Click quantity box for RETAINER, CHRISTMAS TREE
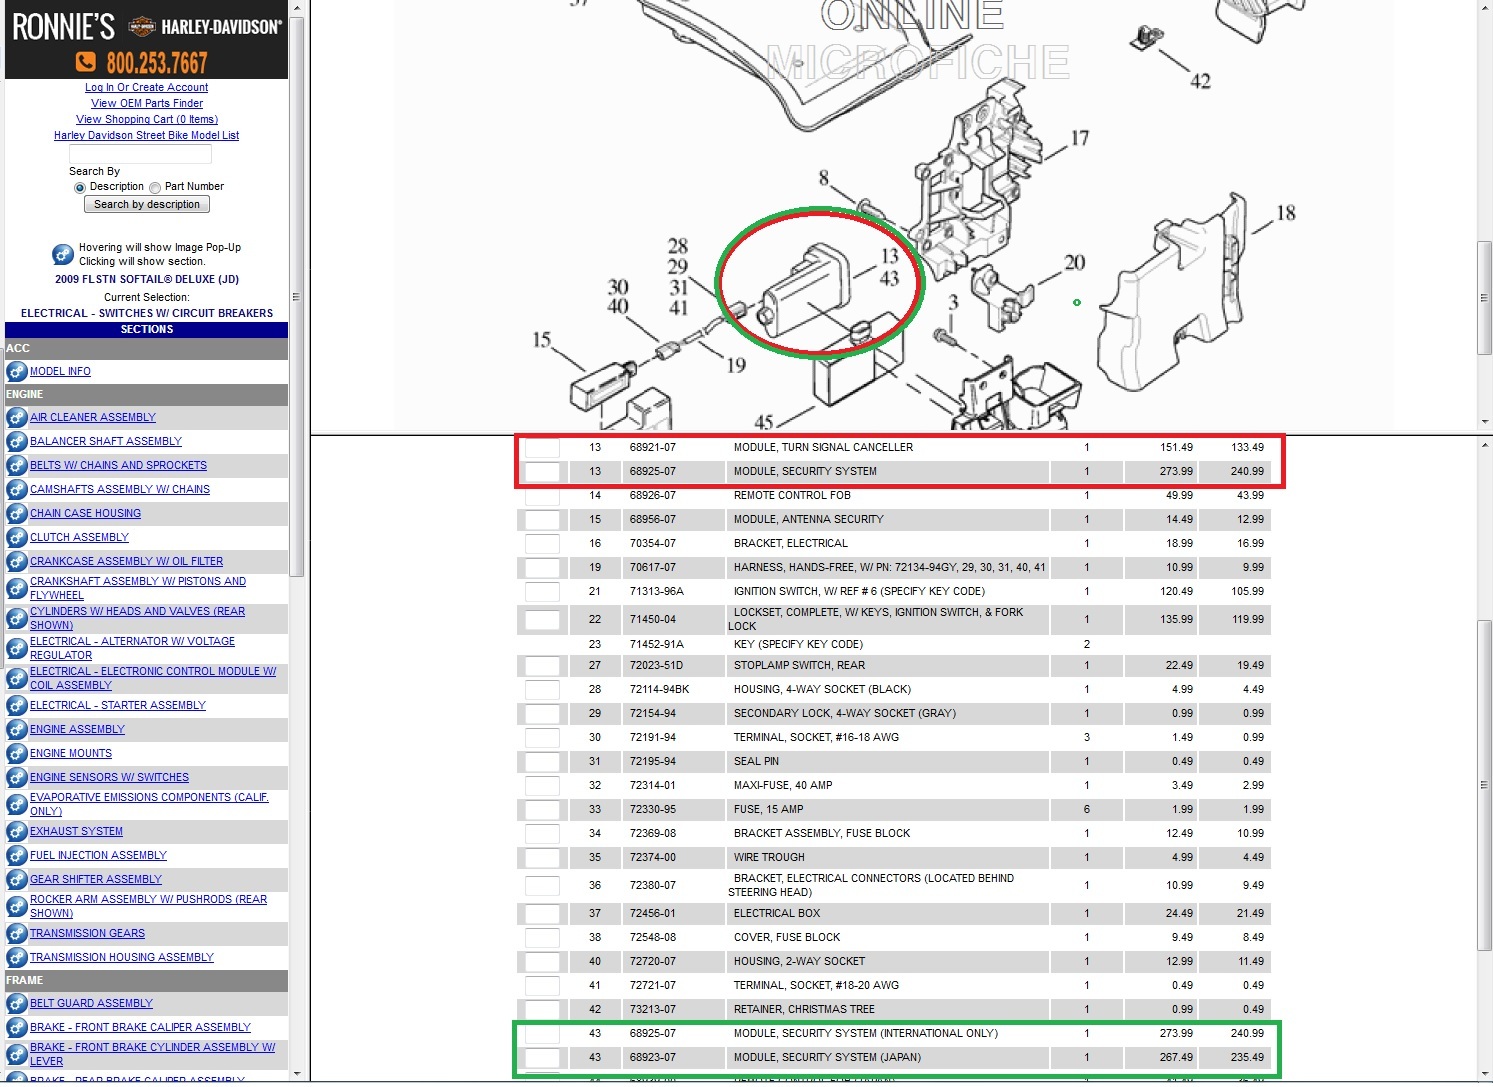1493x1087 pixels. tap(542, 1009)
